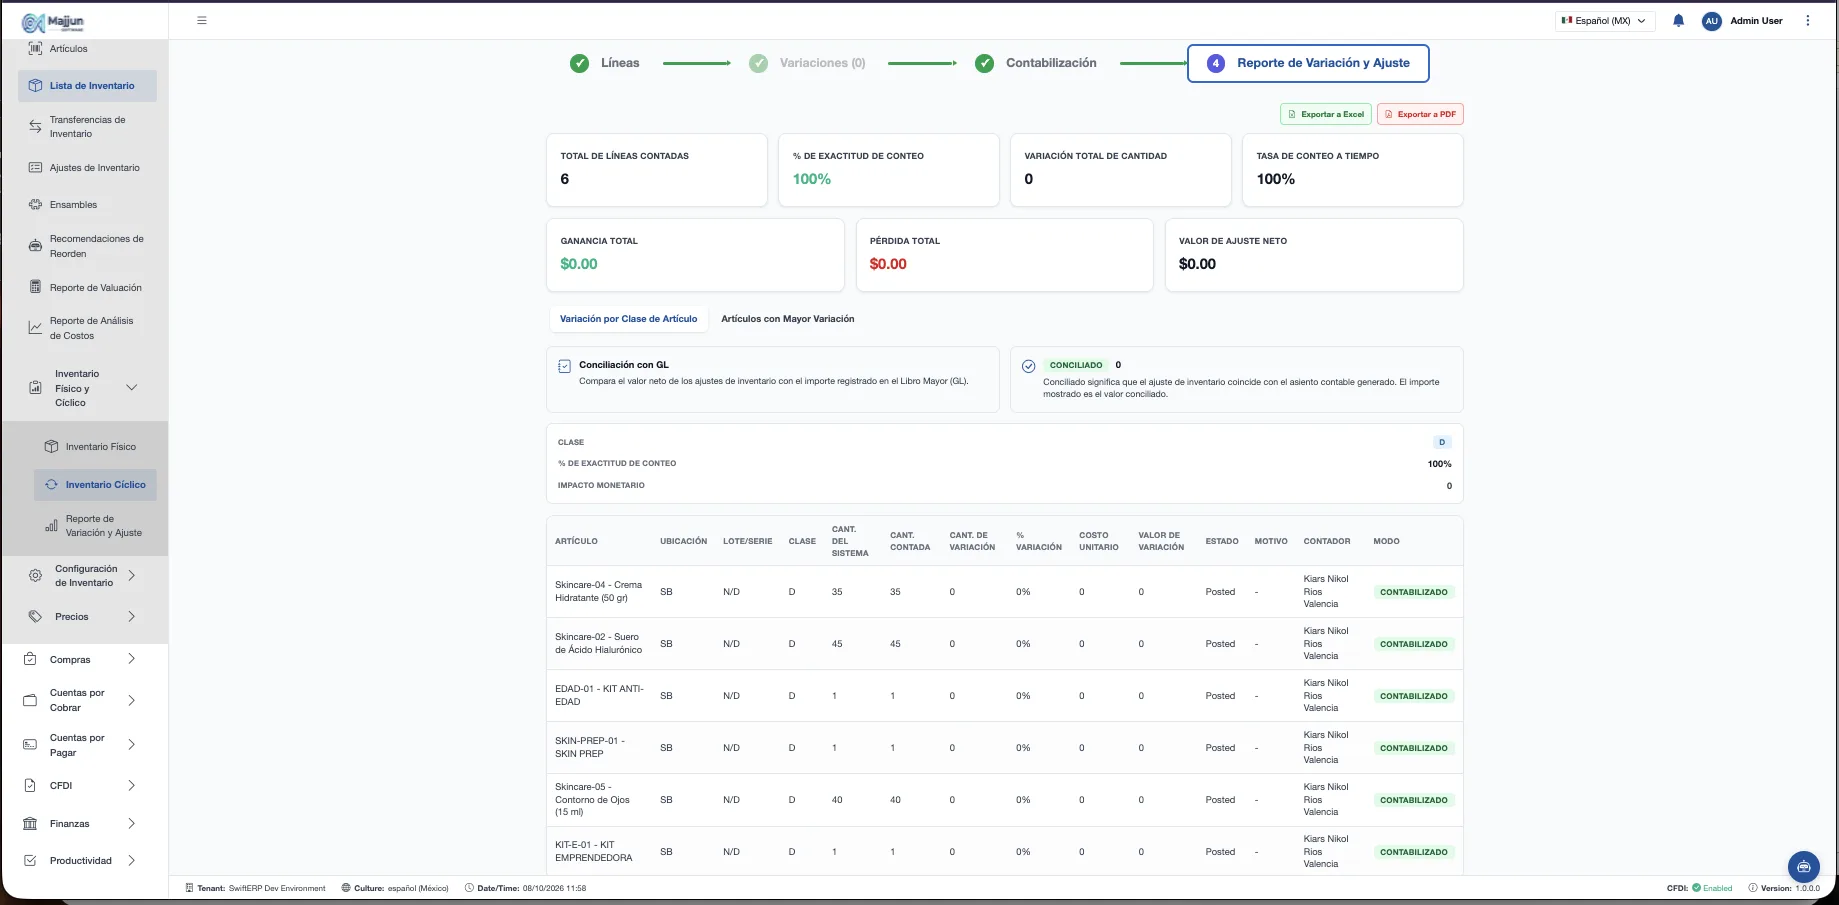
Task: Click the Compras shopping bag icon
Action: [x=30, y=659]
